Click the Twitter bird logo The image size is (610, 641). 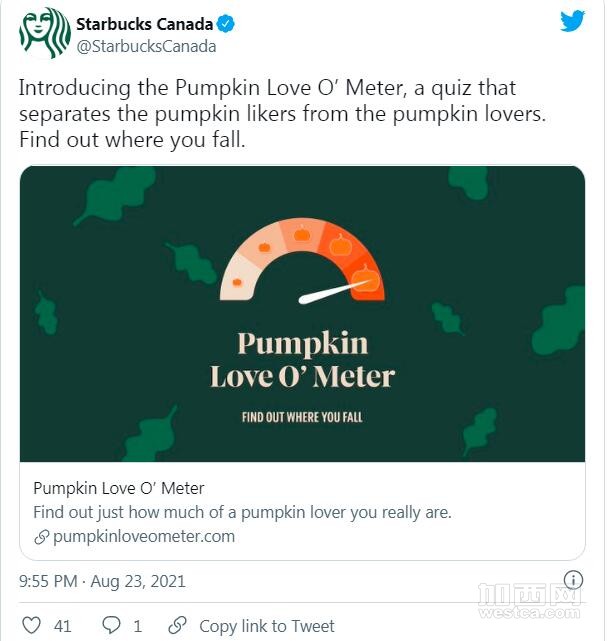572,21
